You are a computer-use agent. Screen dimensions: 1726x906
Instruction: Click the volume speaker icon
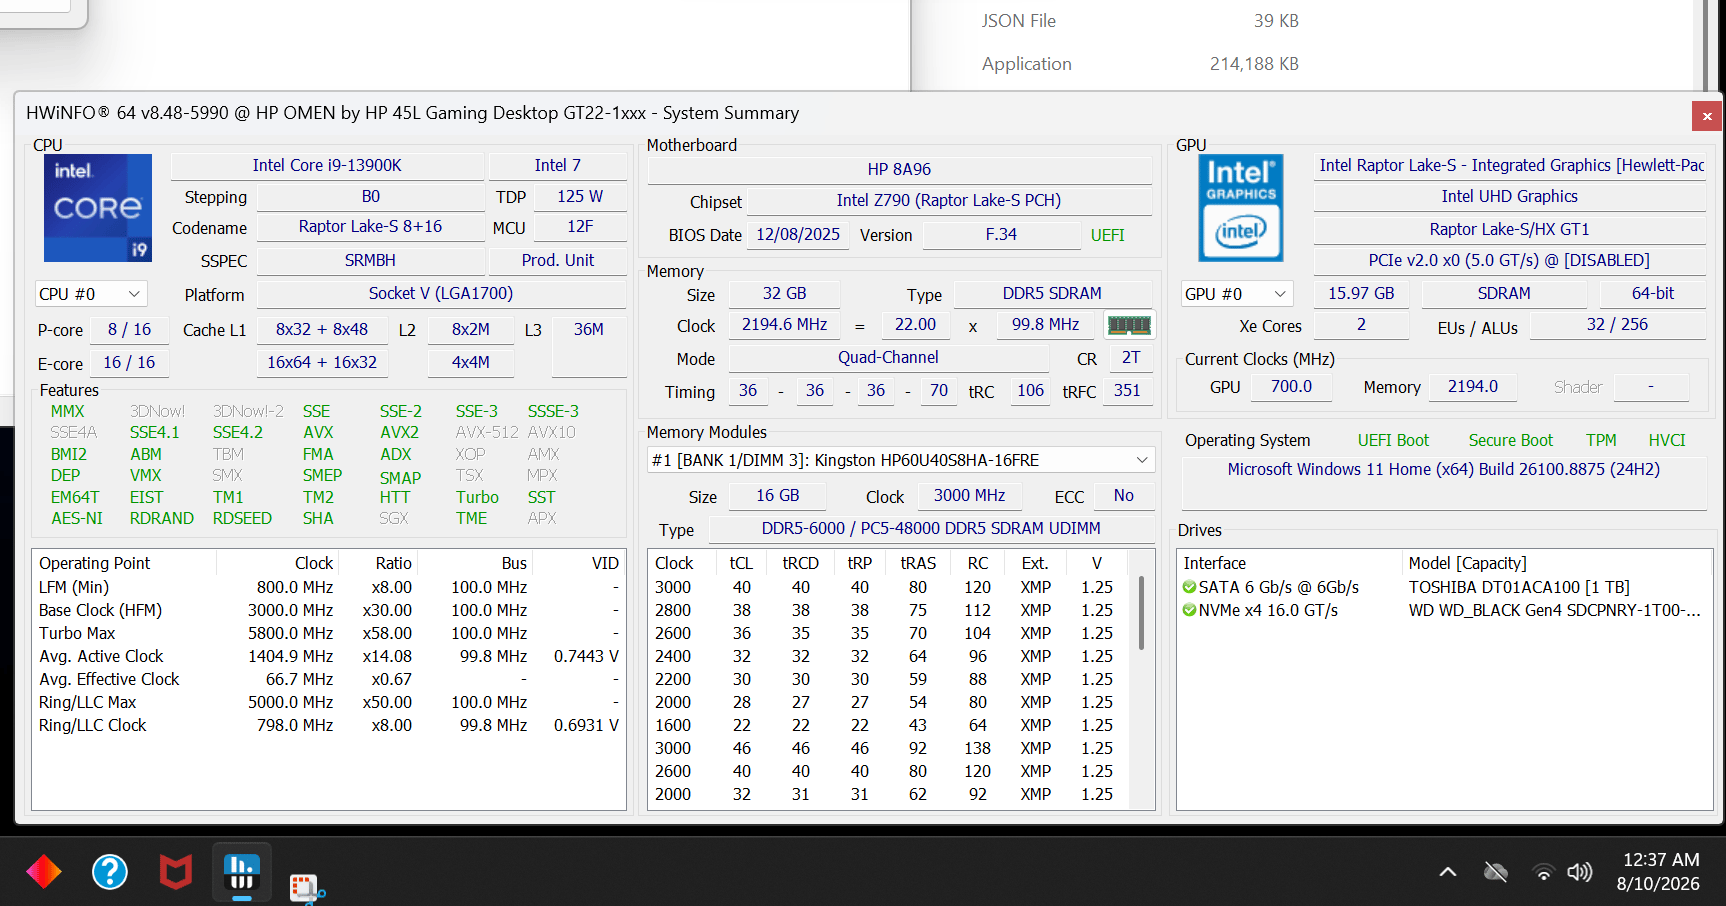coord(1580,872)
